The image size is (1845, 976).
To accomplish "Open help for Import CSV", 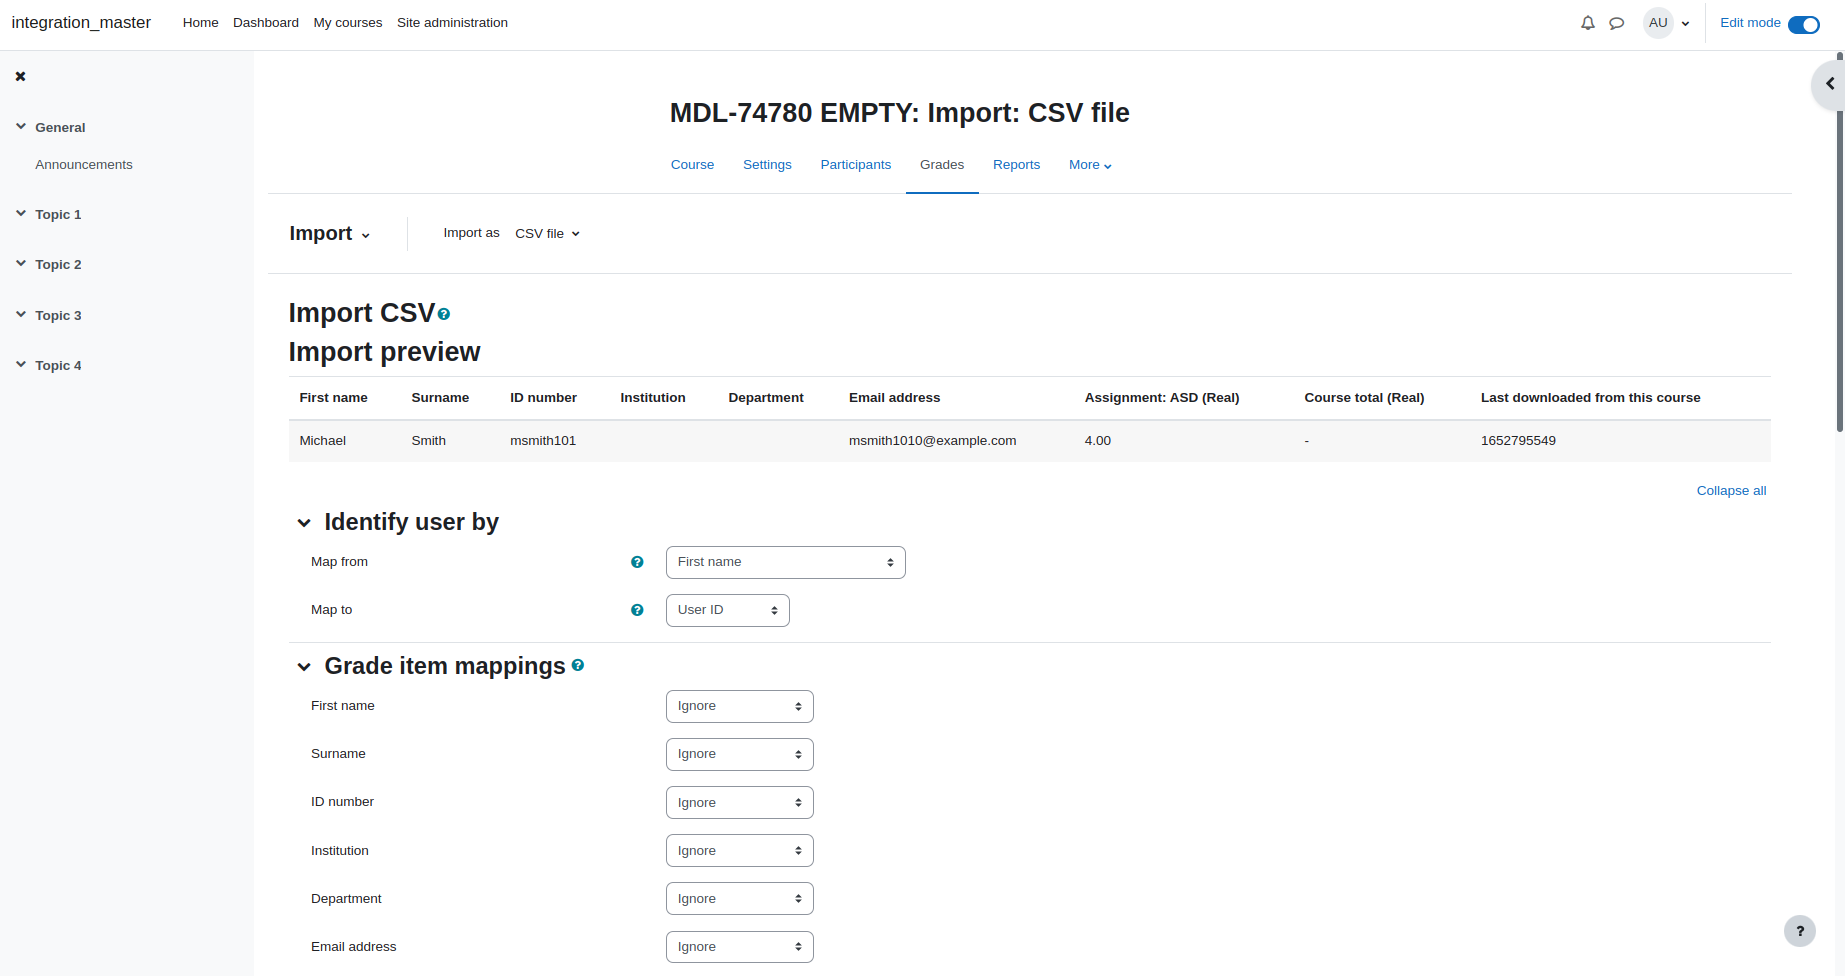I will 444,314.
